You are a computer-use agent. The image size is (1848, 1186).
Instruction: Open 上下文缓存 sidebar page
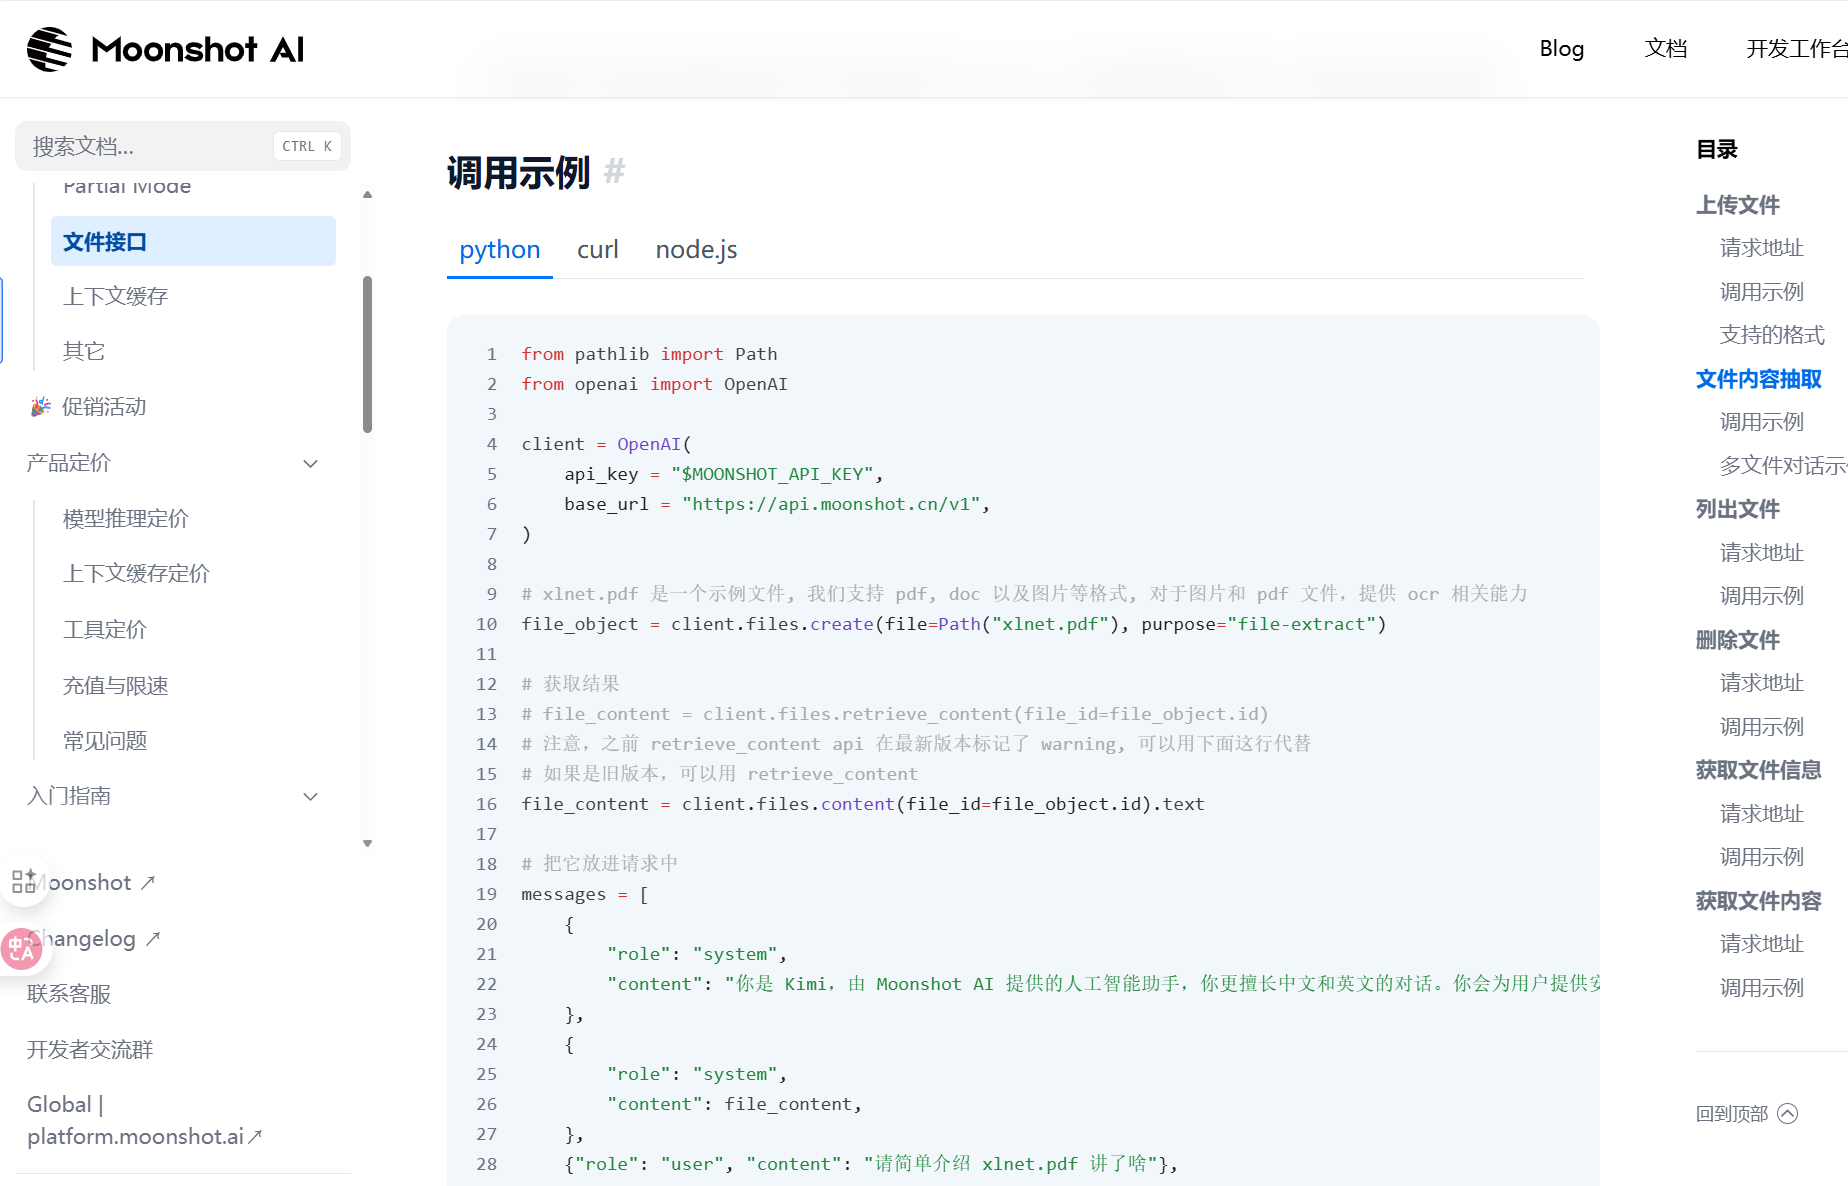point(115,296)
